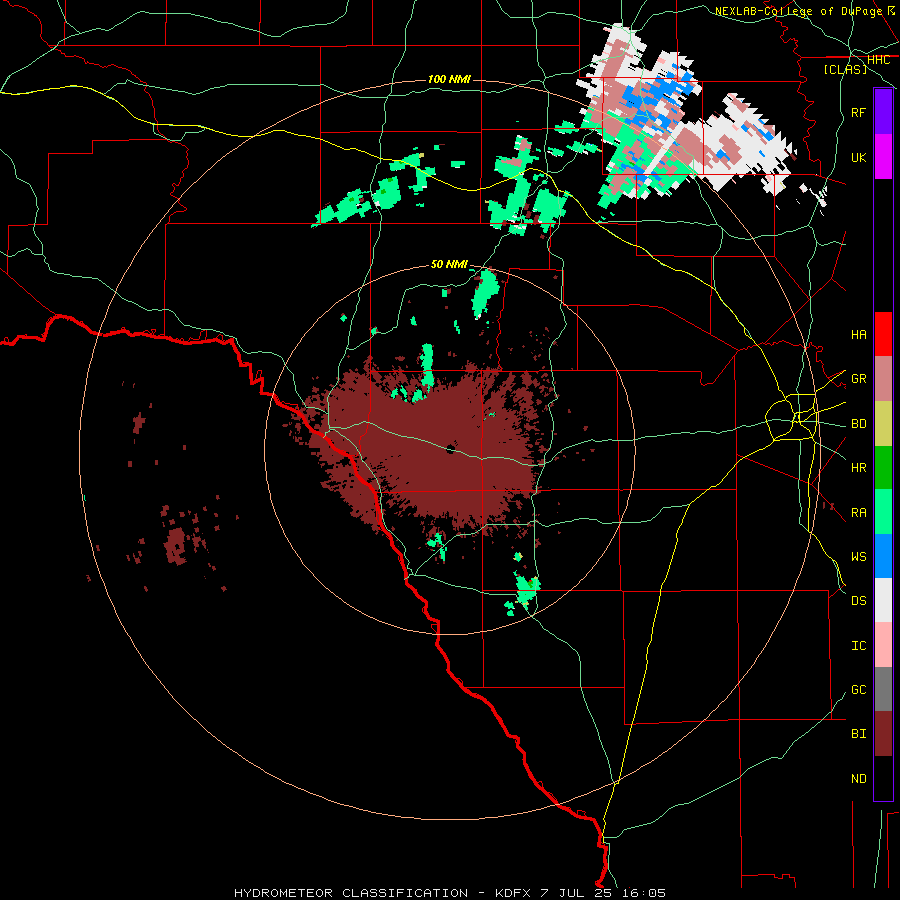This screenshot has width=900, height=900.
Task: Click the 50 NMI range ring label
Action: [x=449, y=264]
